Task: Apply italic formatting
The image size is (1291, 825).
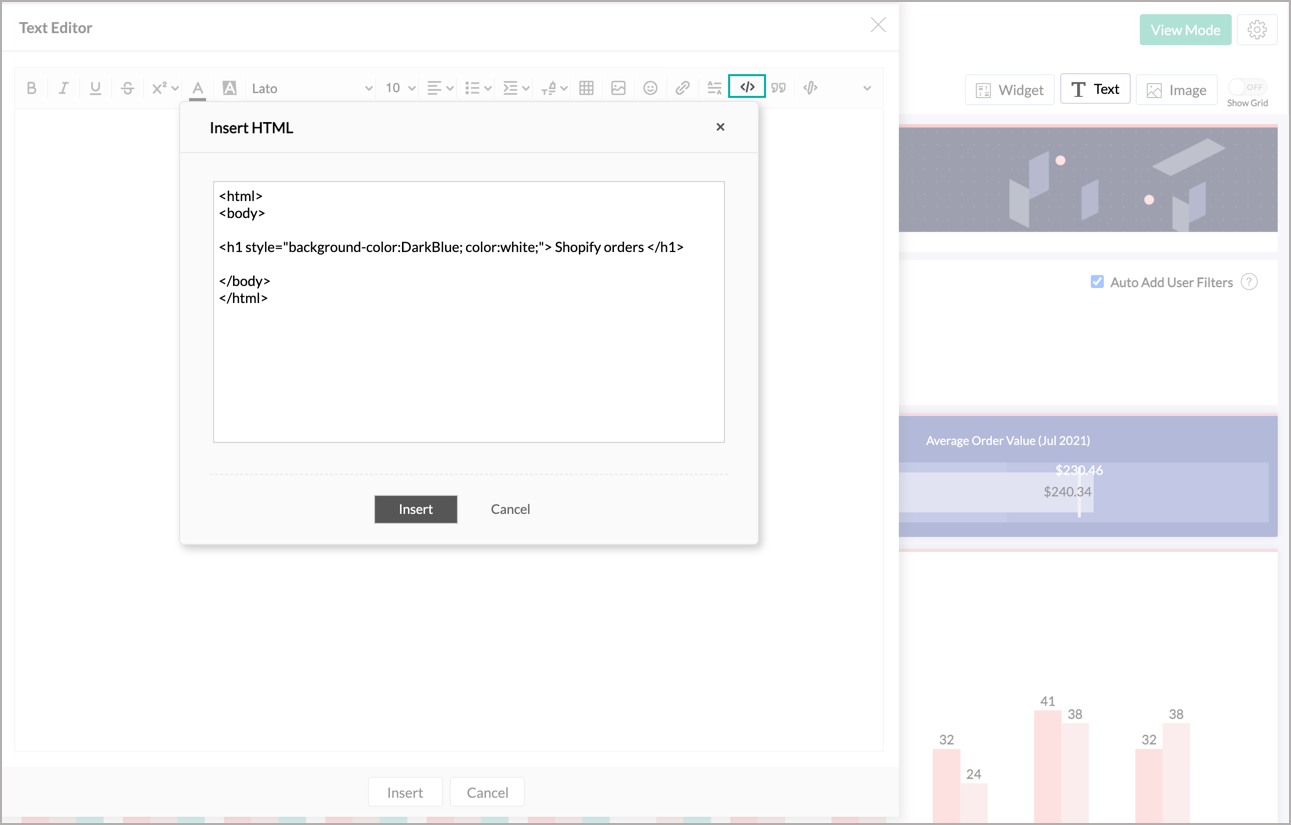Action: click(63, 88)
